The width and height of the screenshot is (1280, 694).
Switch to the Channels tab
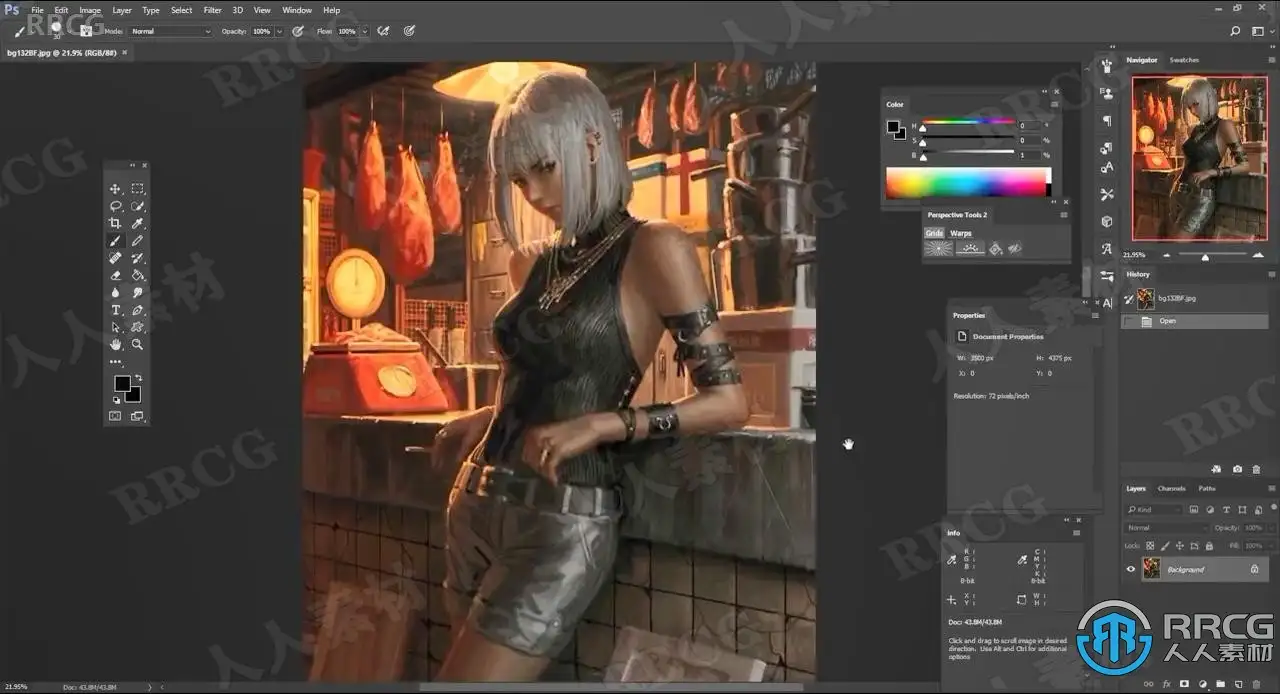pos(1171,489)
